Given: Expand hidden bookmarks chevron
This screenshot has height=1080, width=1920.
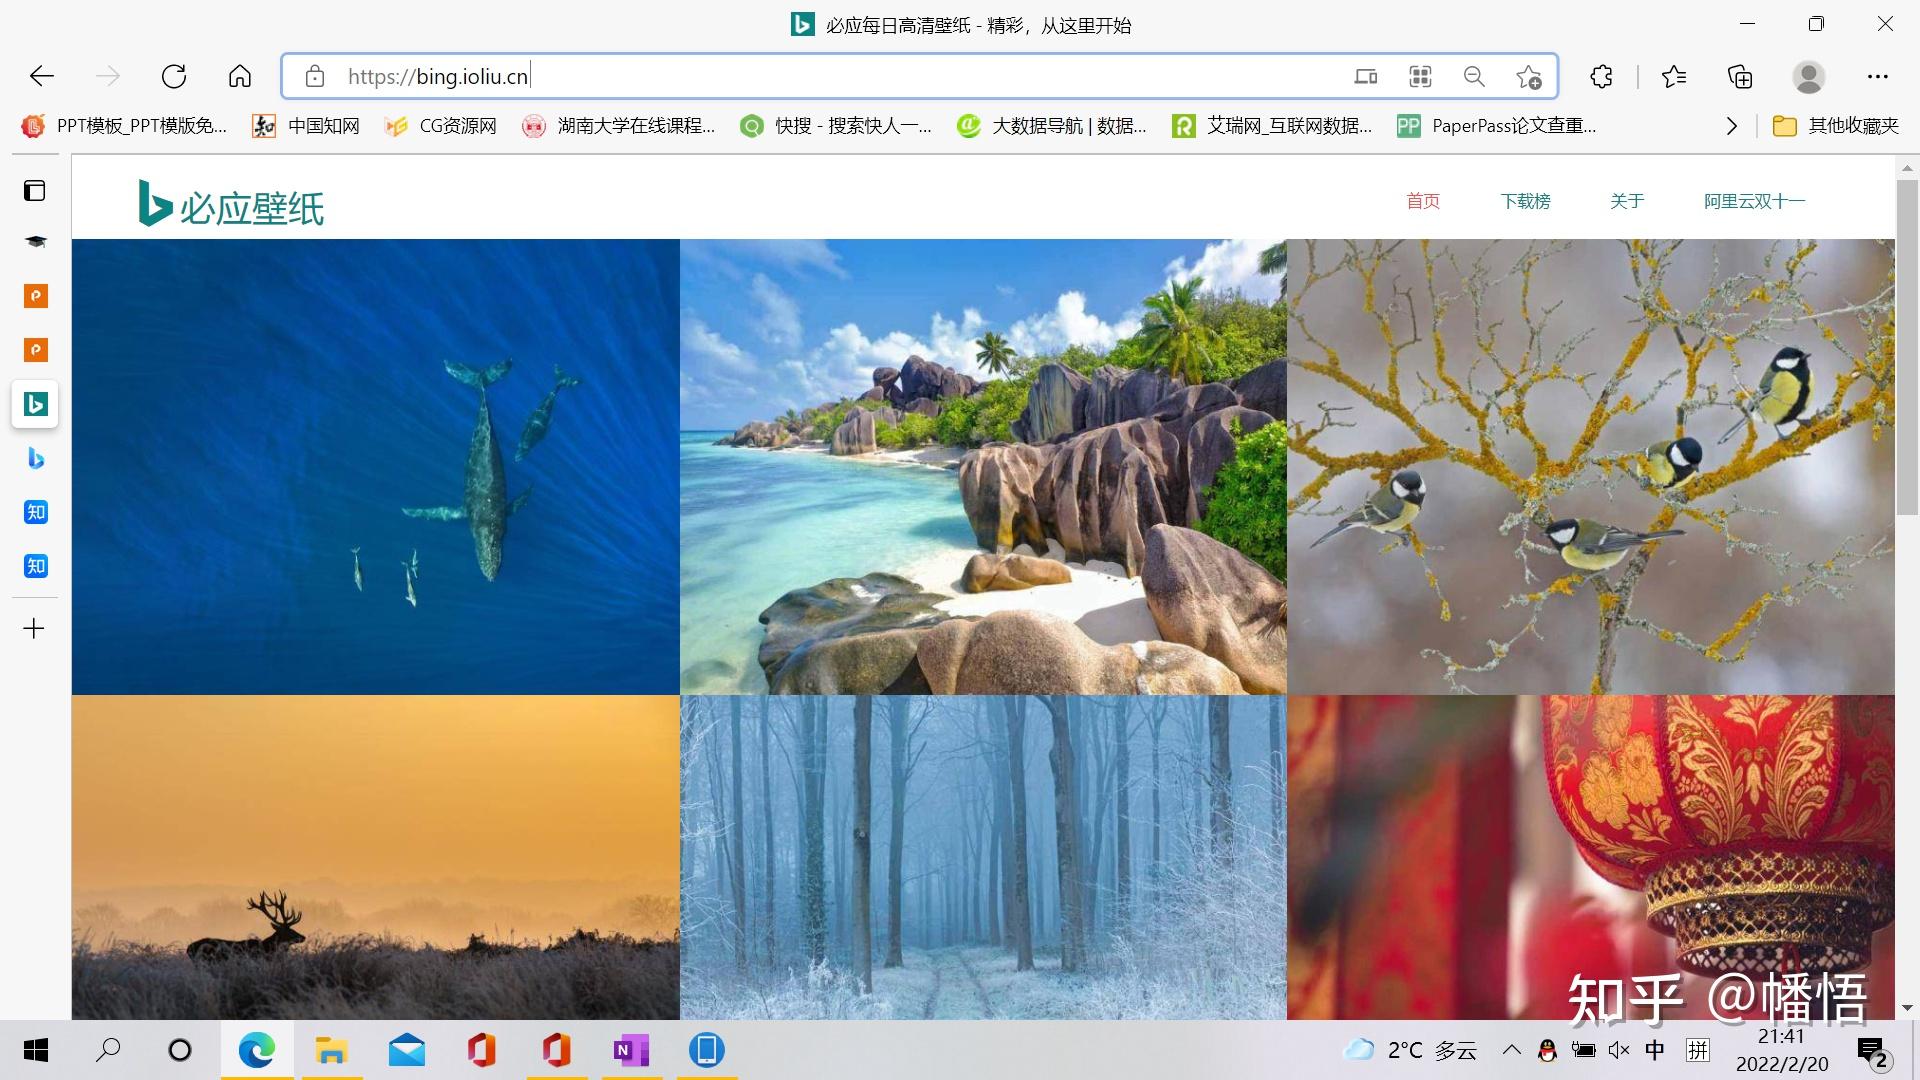Looking at the screenshot, I should pos(1731,126).
